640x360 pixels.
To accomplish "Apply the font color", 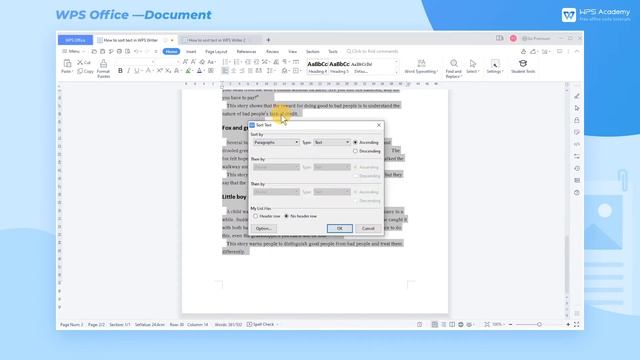I will [x=200, y=71].
